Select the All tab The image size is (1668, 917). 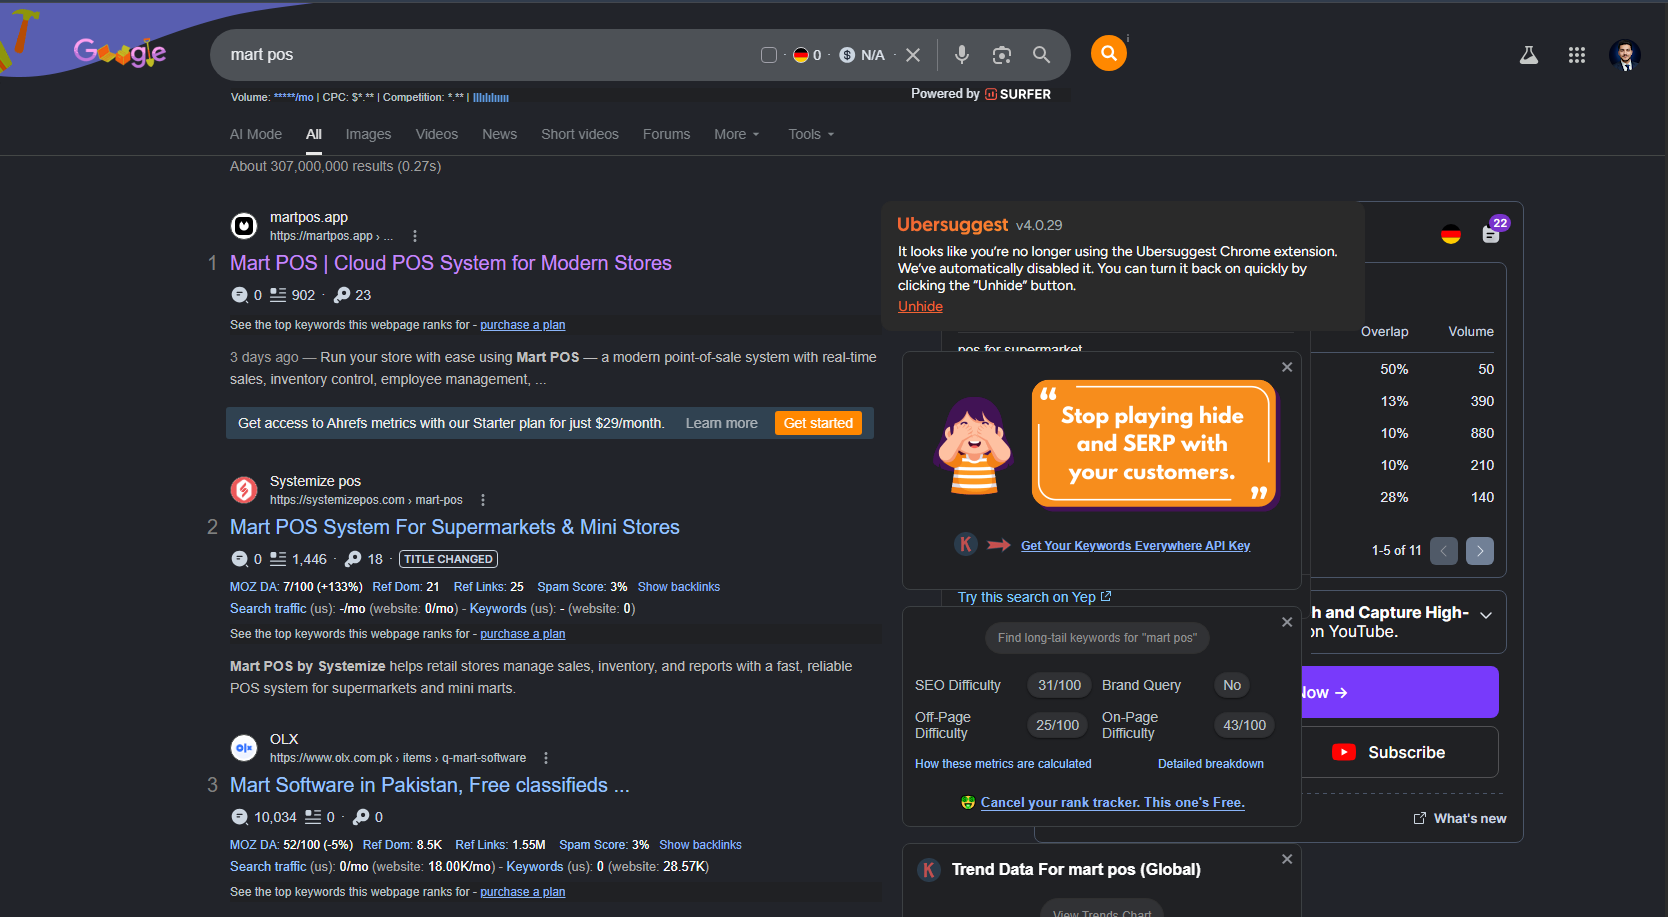click(314, 134)
